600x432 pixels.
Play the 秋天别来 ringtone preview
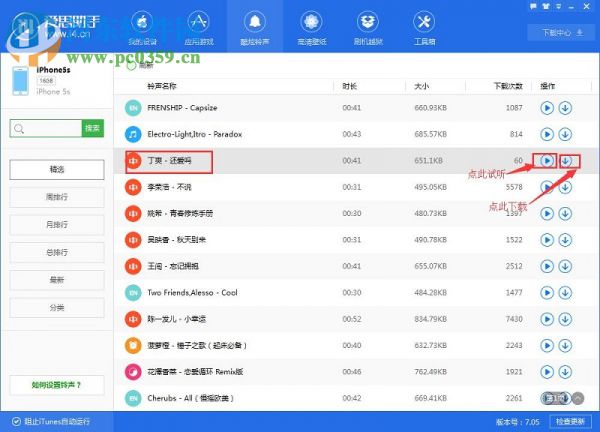pyautogui.click(x=547, y=240)
